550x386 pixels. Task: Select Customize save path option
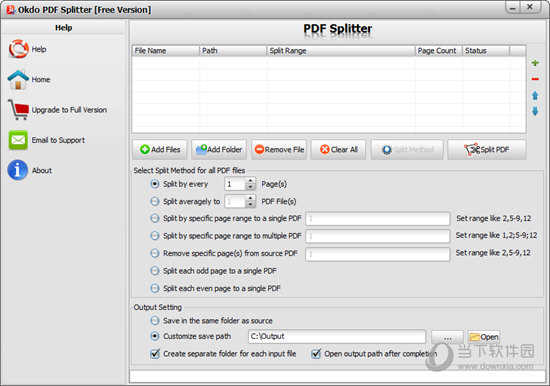tap(155, 336)
